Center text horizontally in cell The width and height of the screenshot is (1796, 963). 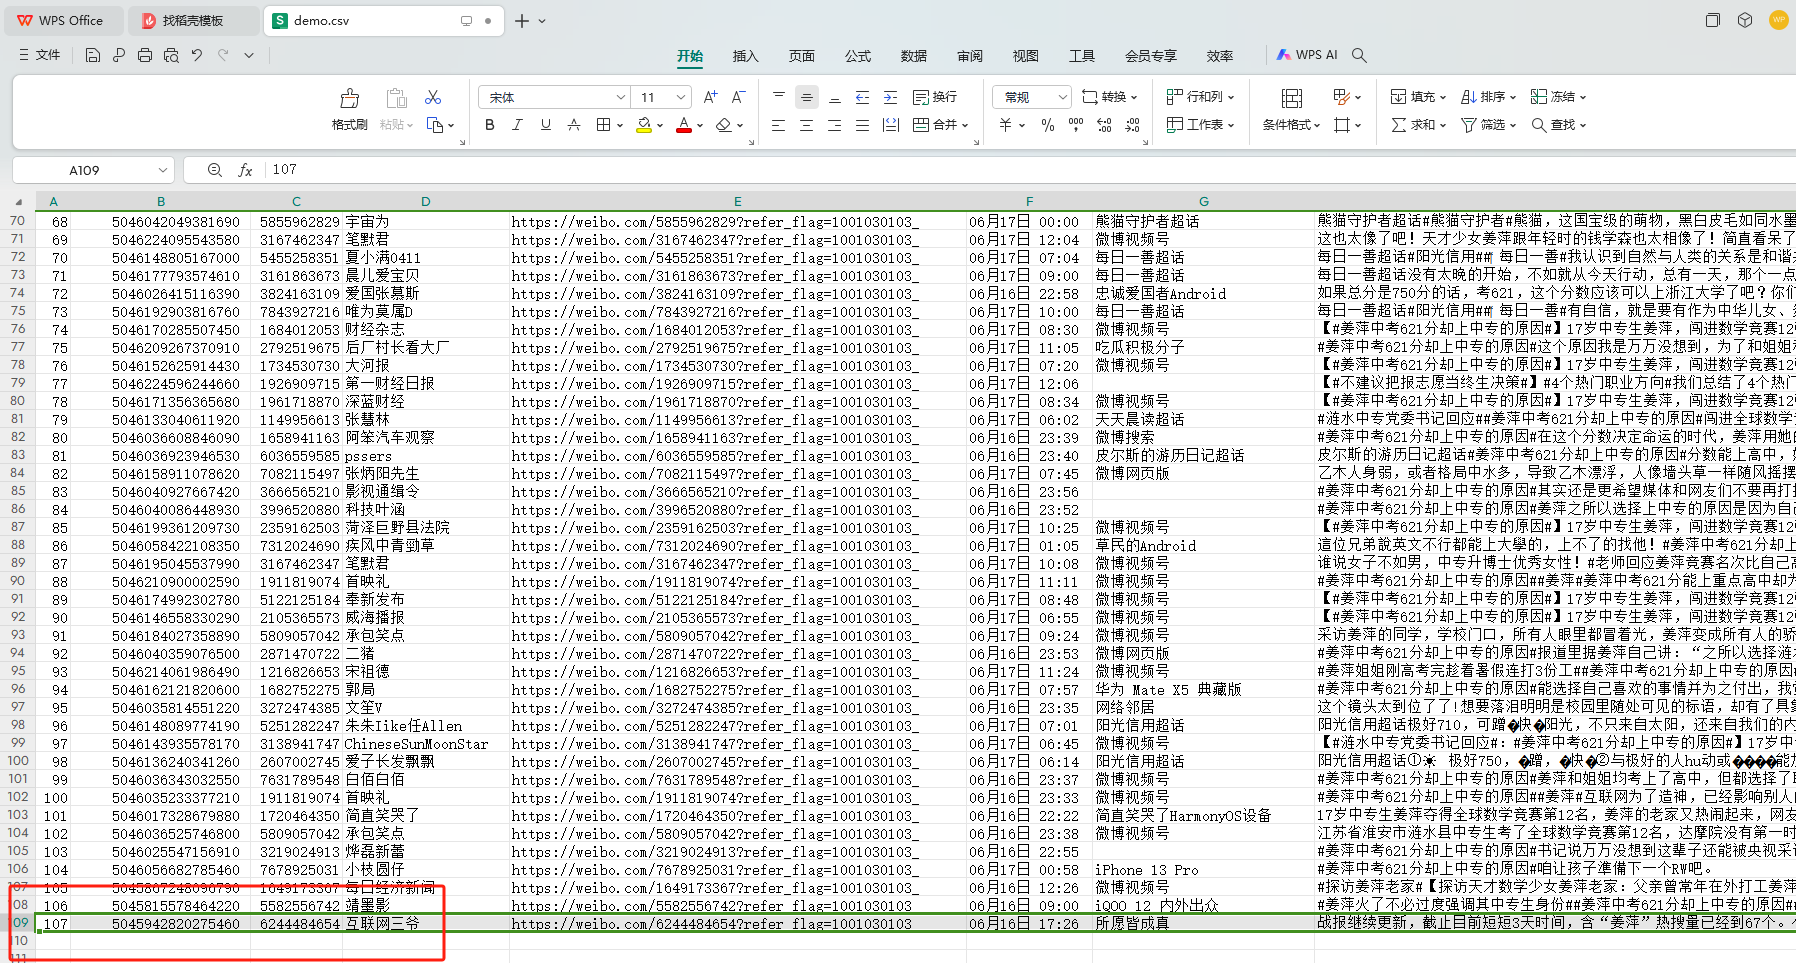coord(806,125)
